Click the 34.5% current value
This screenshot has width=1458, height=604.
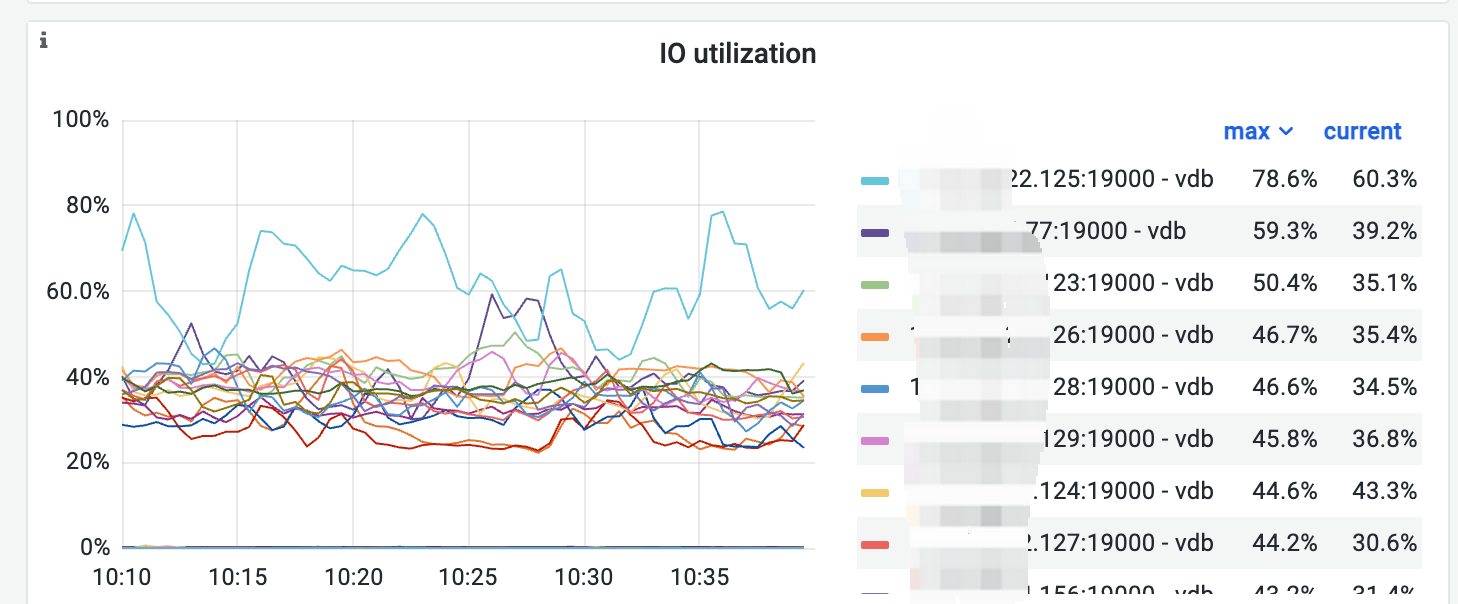(1384, 388)
